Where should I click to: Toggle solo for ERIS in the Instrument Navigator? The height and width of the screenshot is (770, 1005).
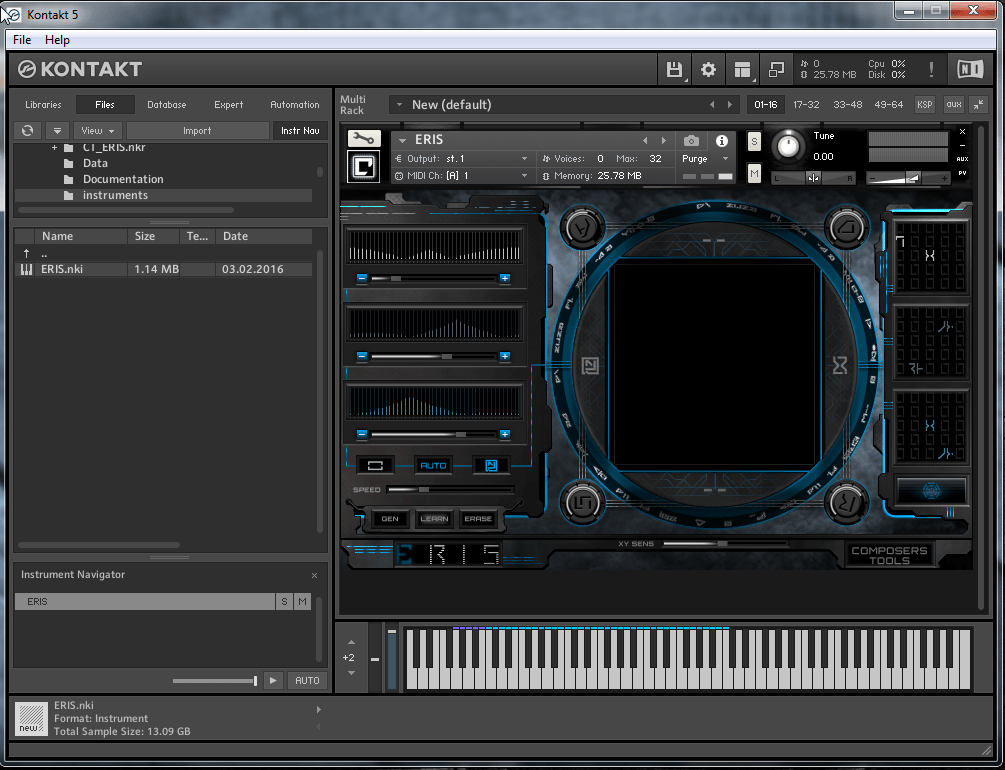point(284,601)
